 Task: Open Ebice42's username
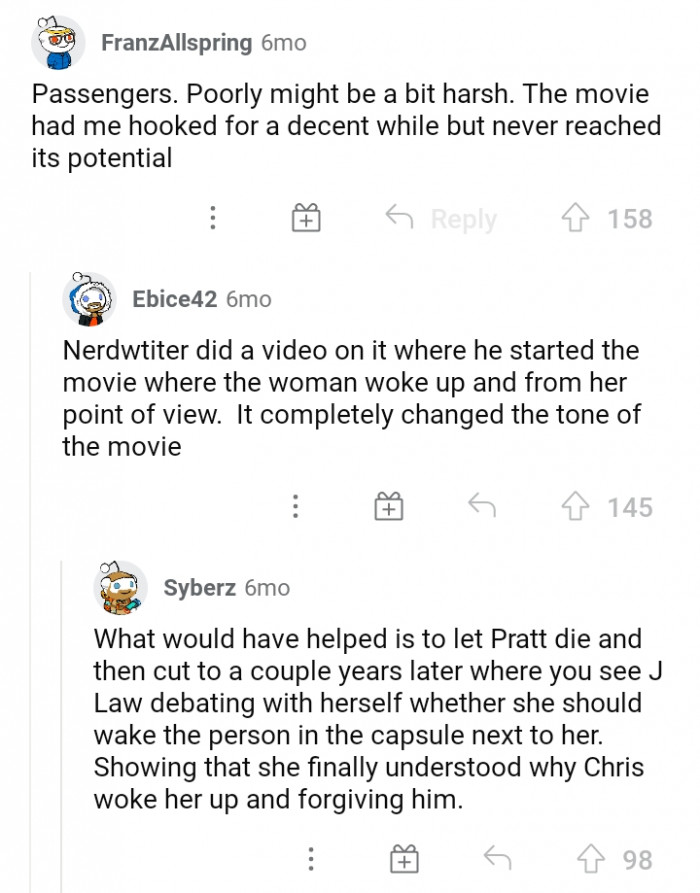coord(170,298)
